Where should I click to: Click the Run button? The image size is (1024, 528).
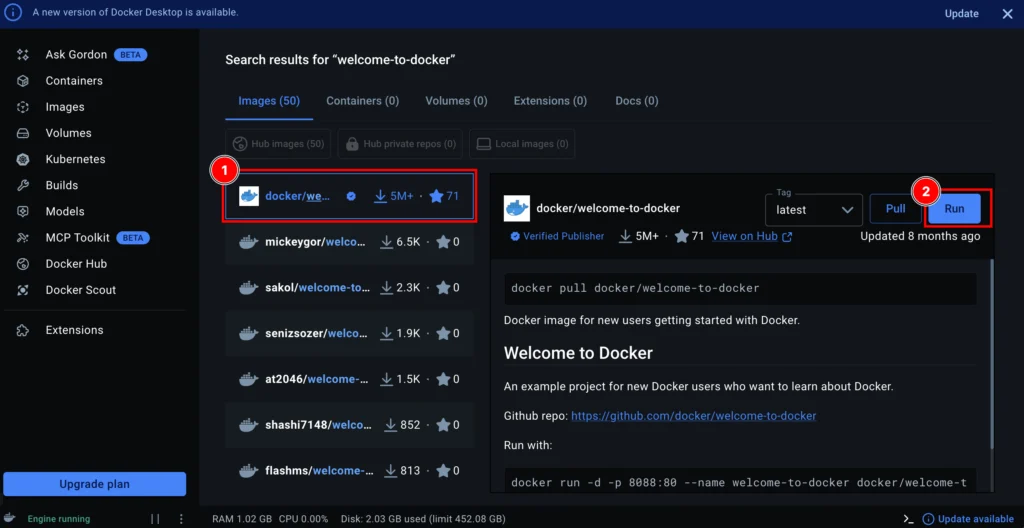954,209
